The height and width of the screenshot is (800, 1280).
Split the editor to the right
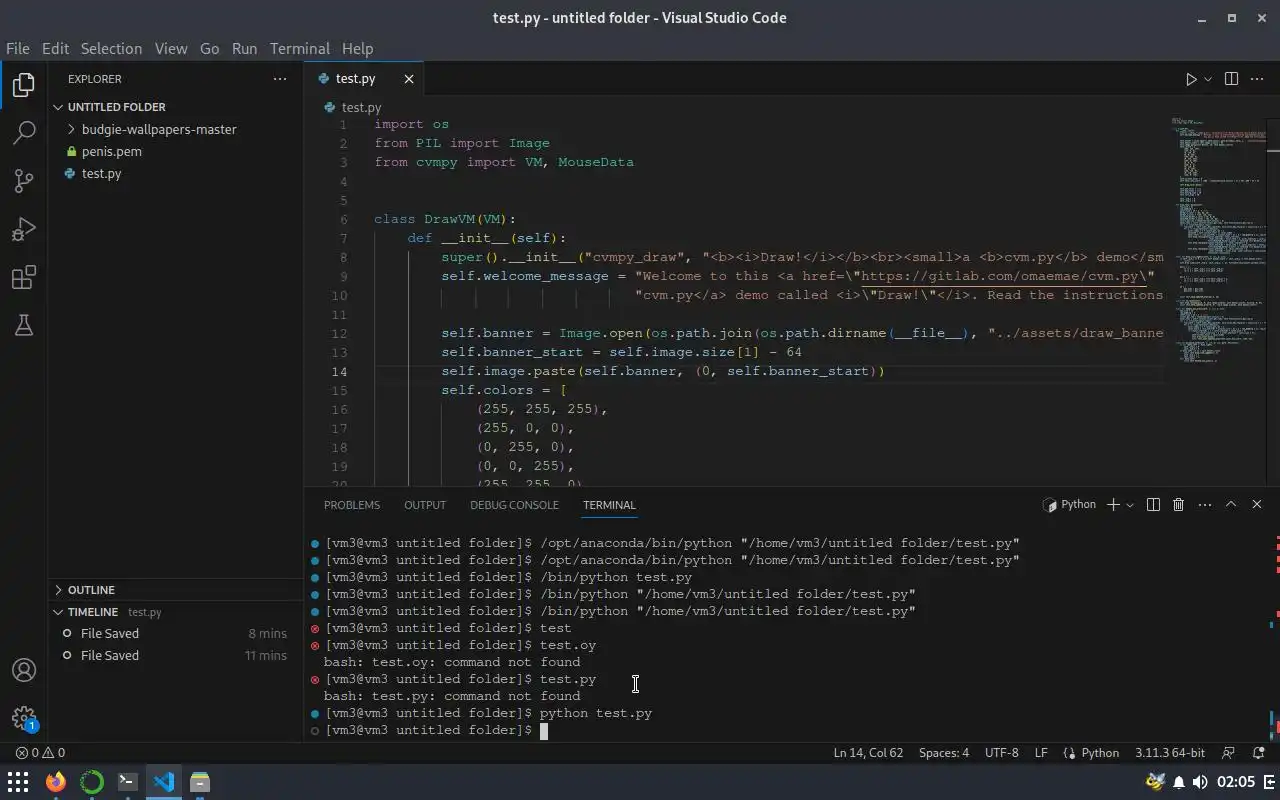click(1231, 79)
